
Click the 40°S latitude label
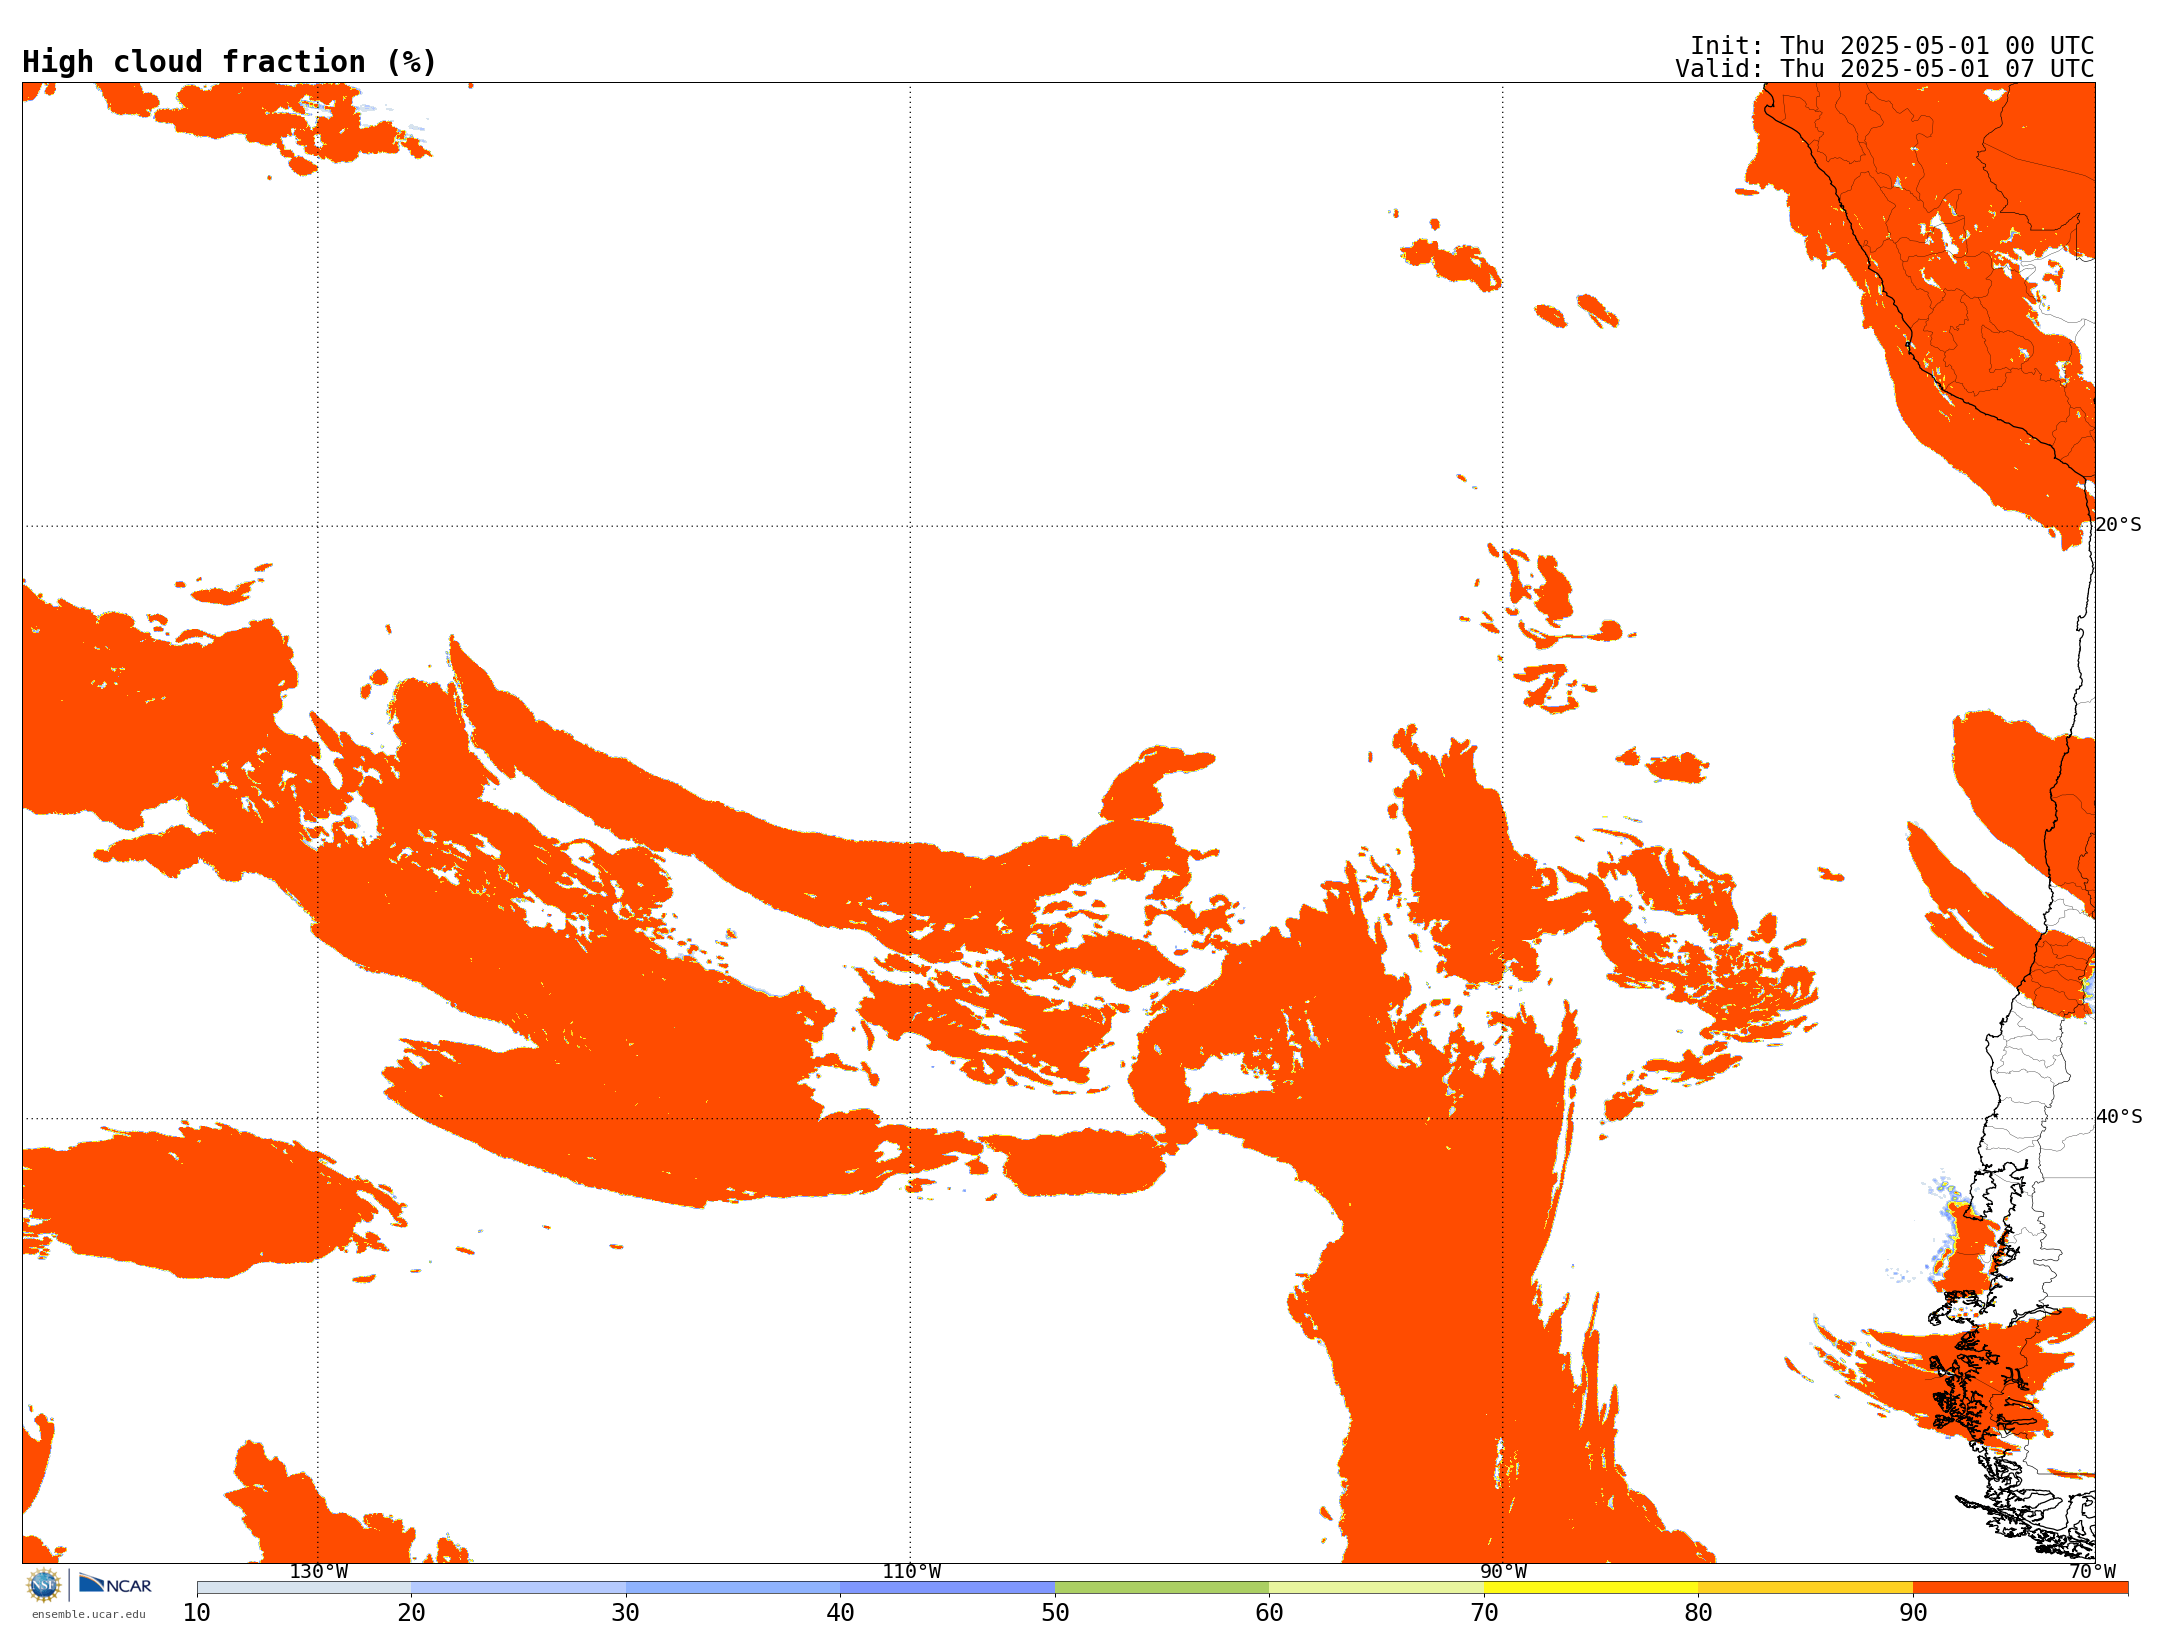pos(2119,1117)
